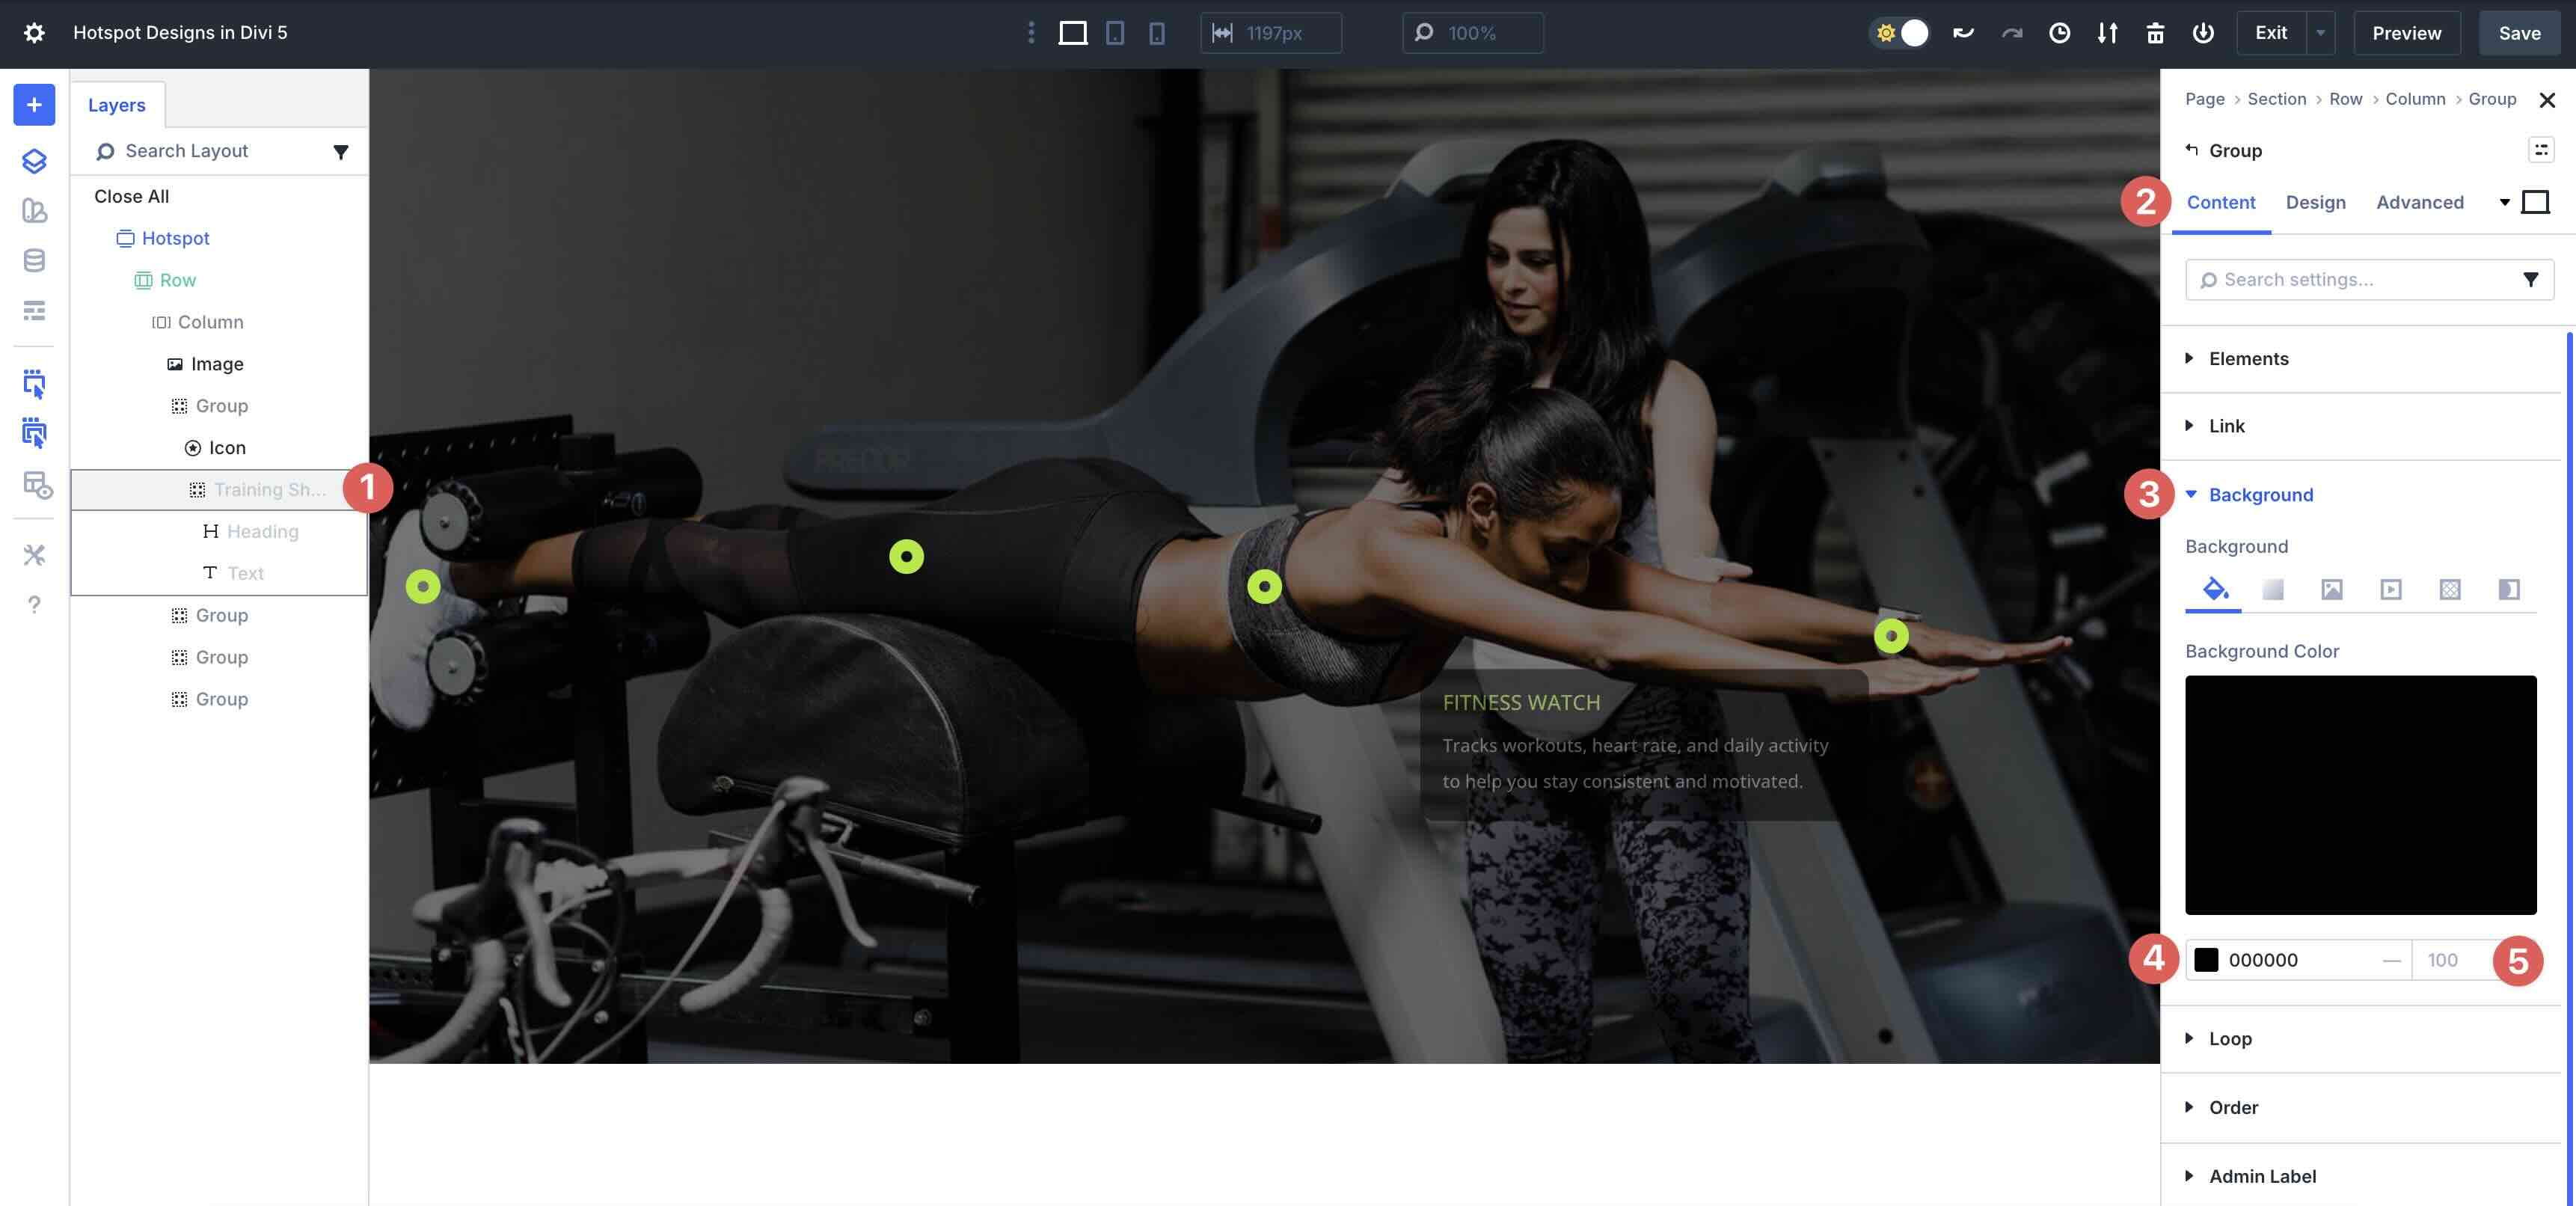Click the trash icon in the top bar
This screenshot has width=2576, height=1206.
pos(2155,33)
